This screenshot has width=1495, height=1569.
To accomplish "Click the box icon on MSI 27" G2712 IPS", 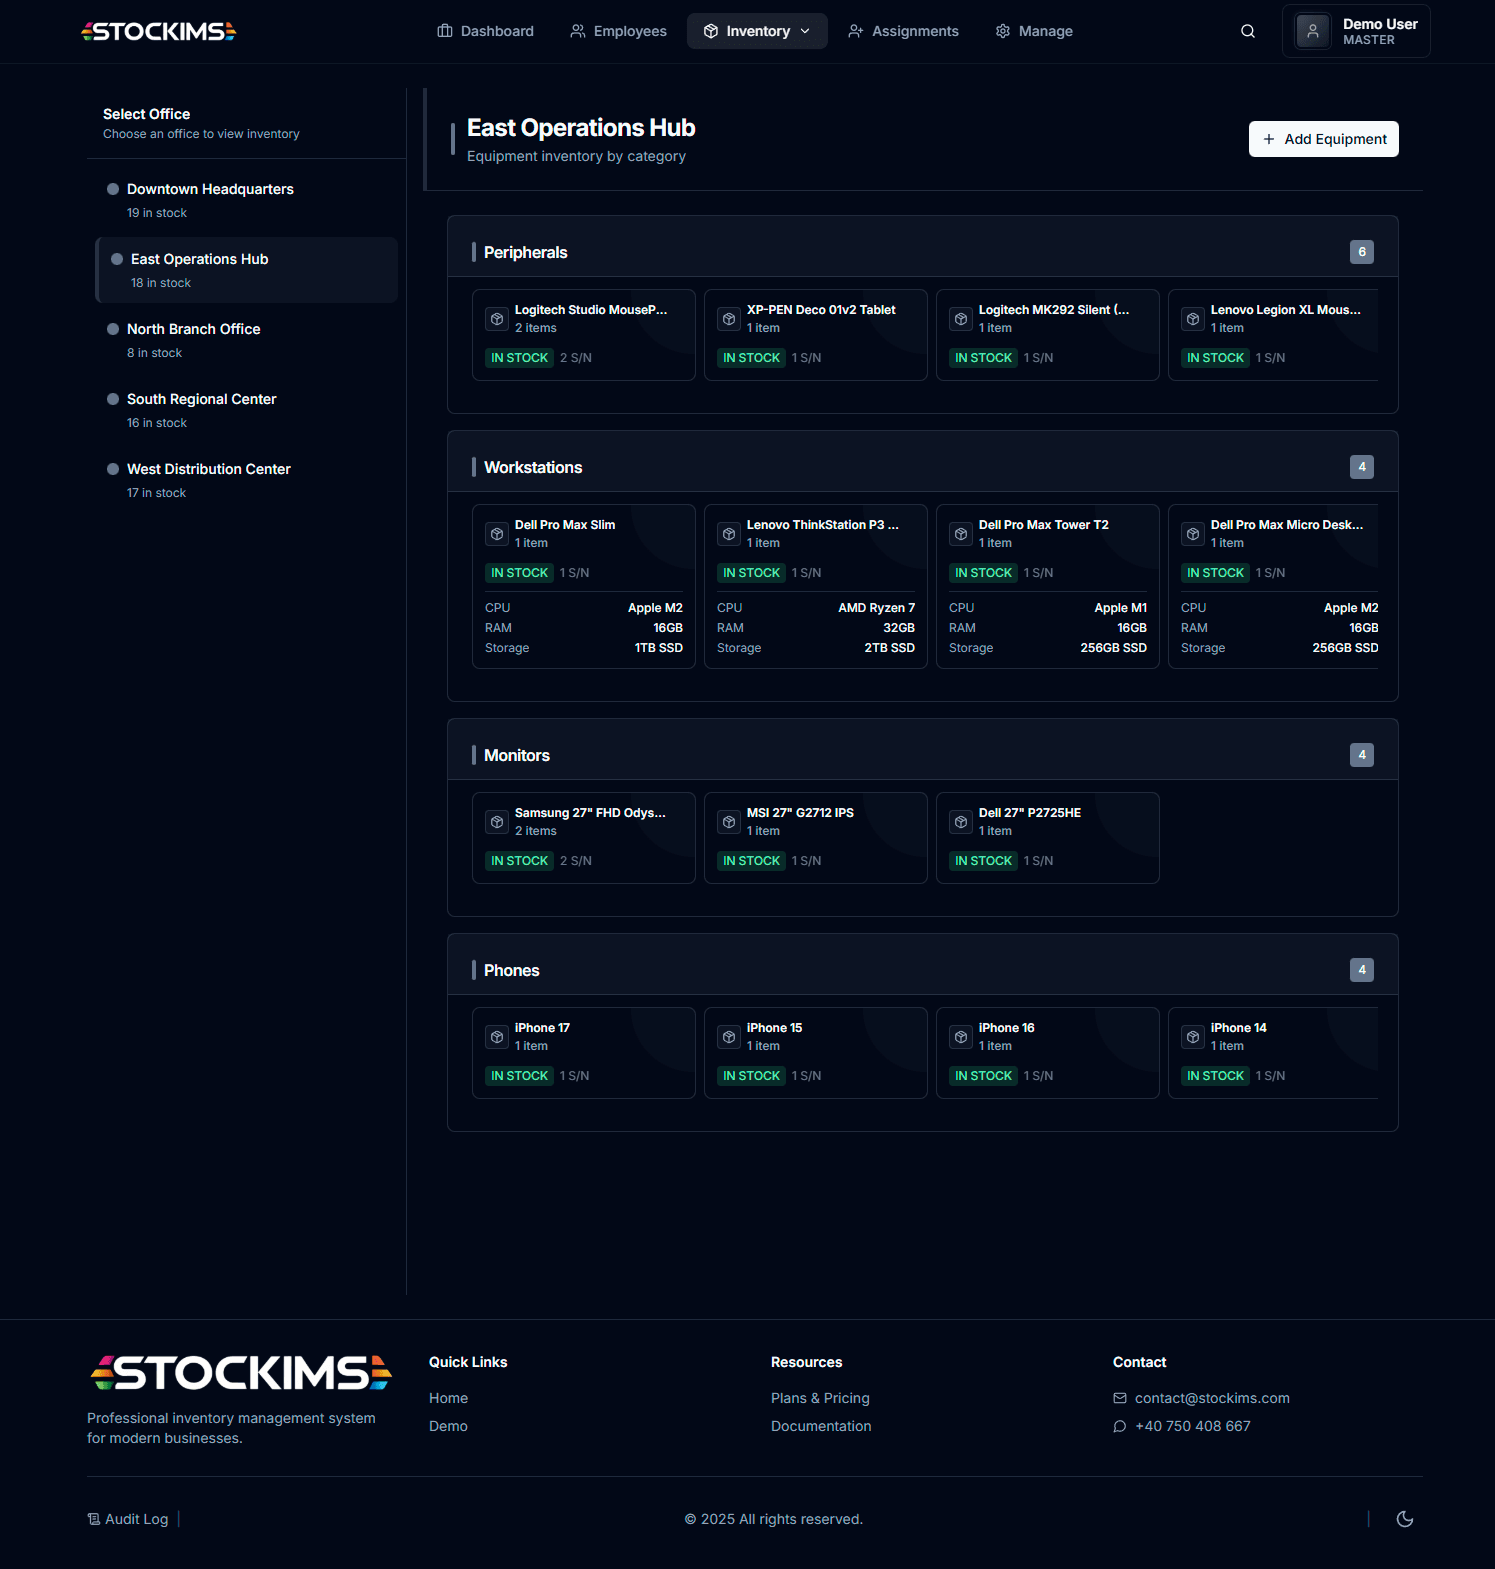I will [729, 822].
